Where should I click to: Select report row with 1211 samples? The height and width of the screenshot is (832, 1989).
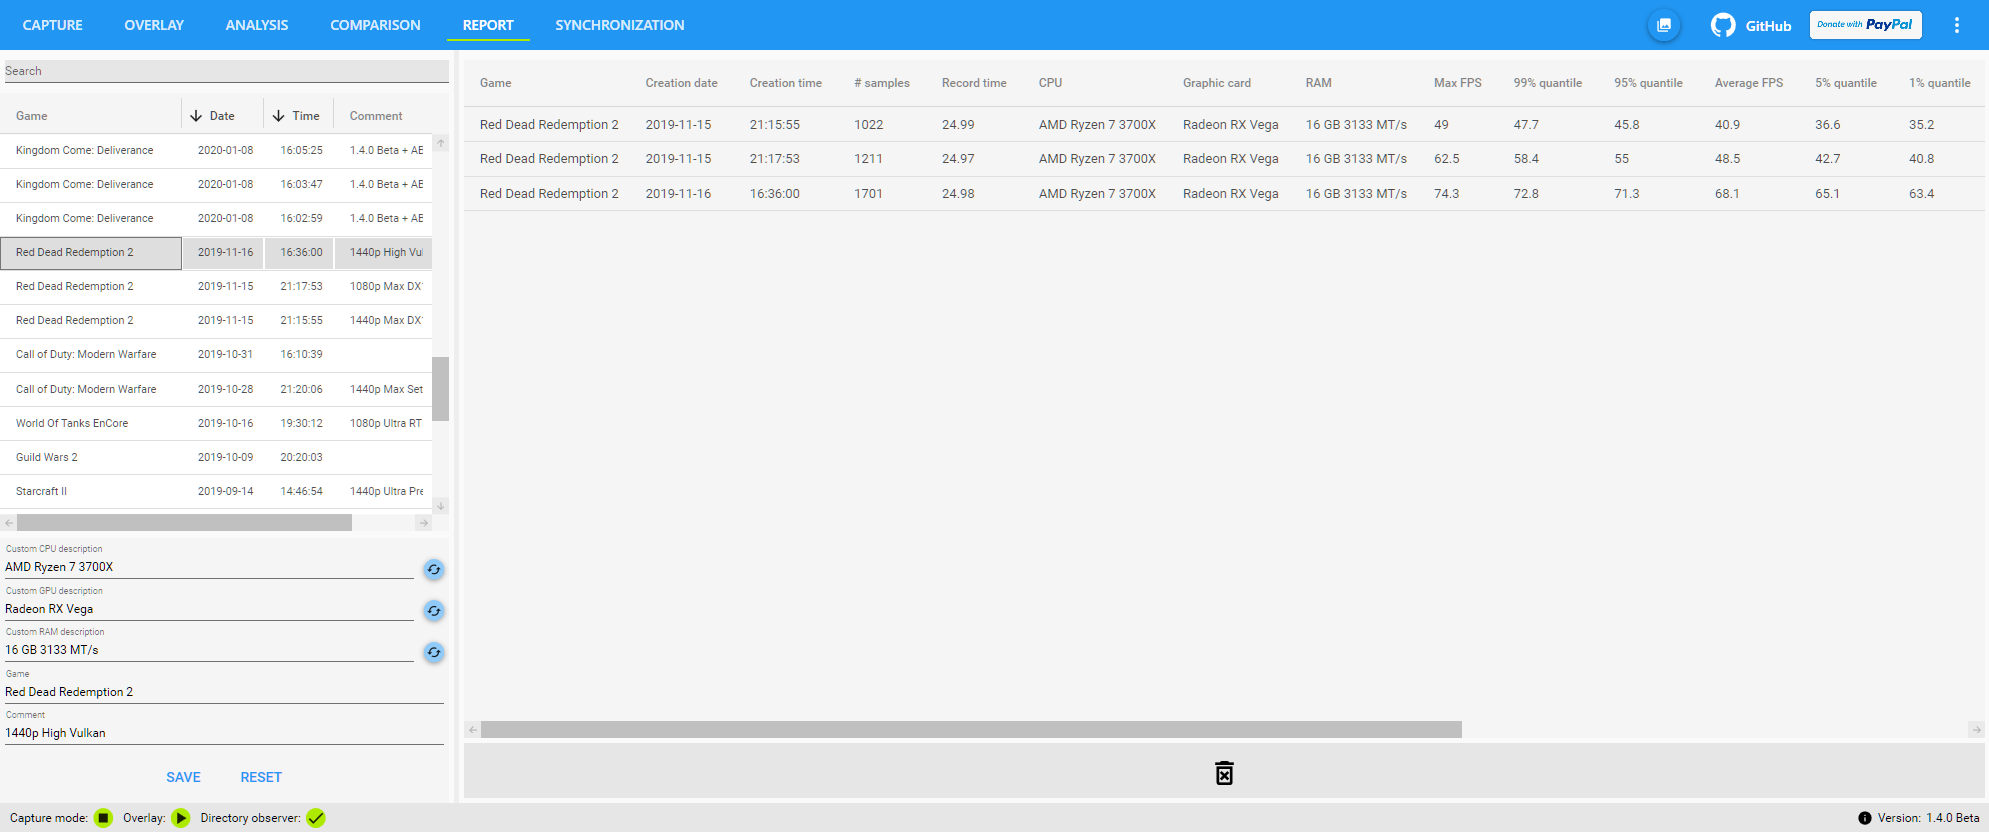coord(1224,159)
